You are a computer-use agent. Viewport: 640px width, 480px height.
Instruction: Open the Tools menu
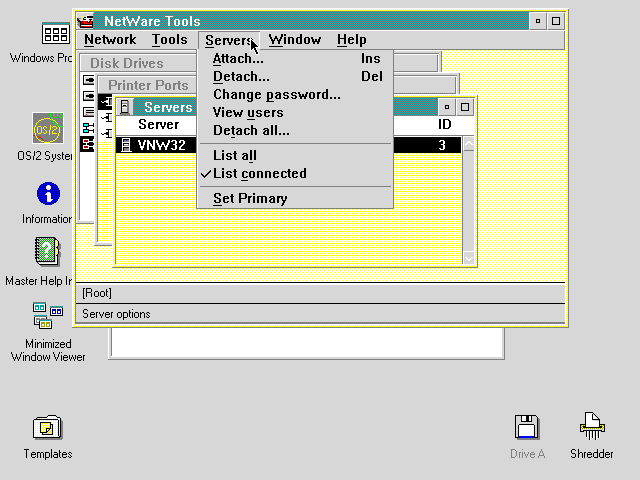169,40
